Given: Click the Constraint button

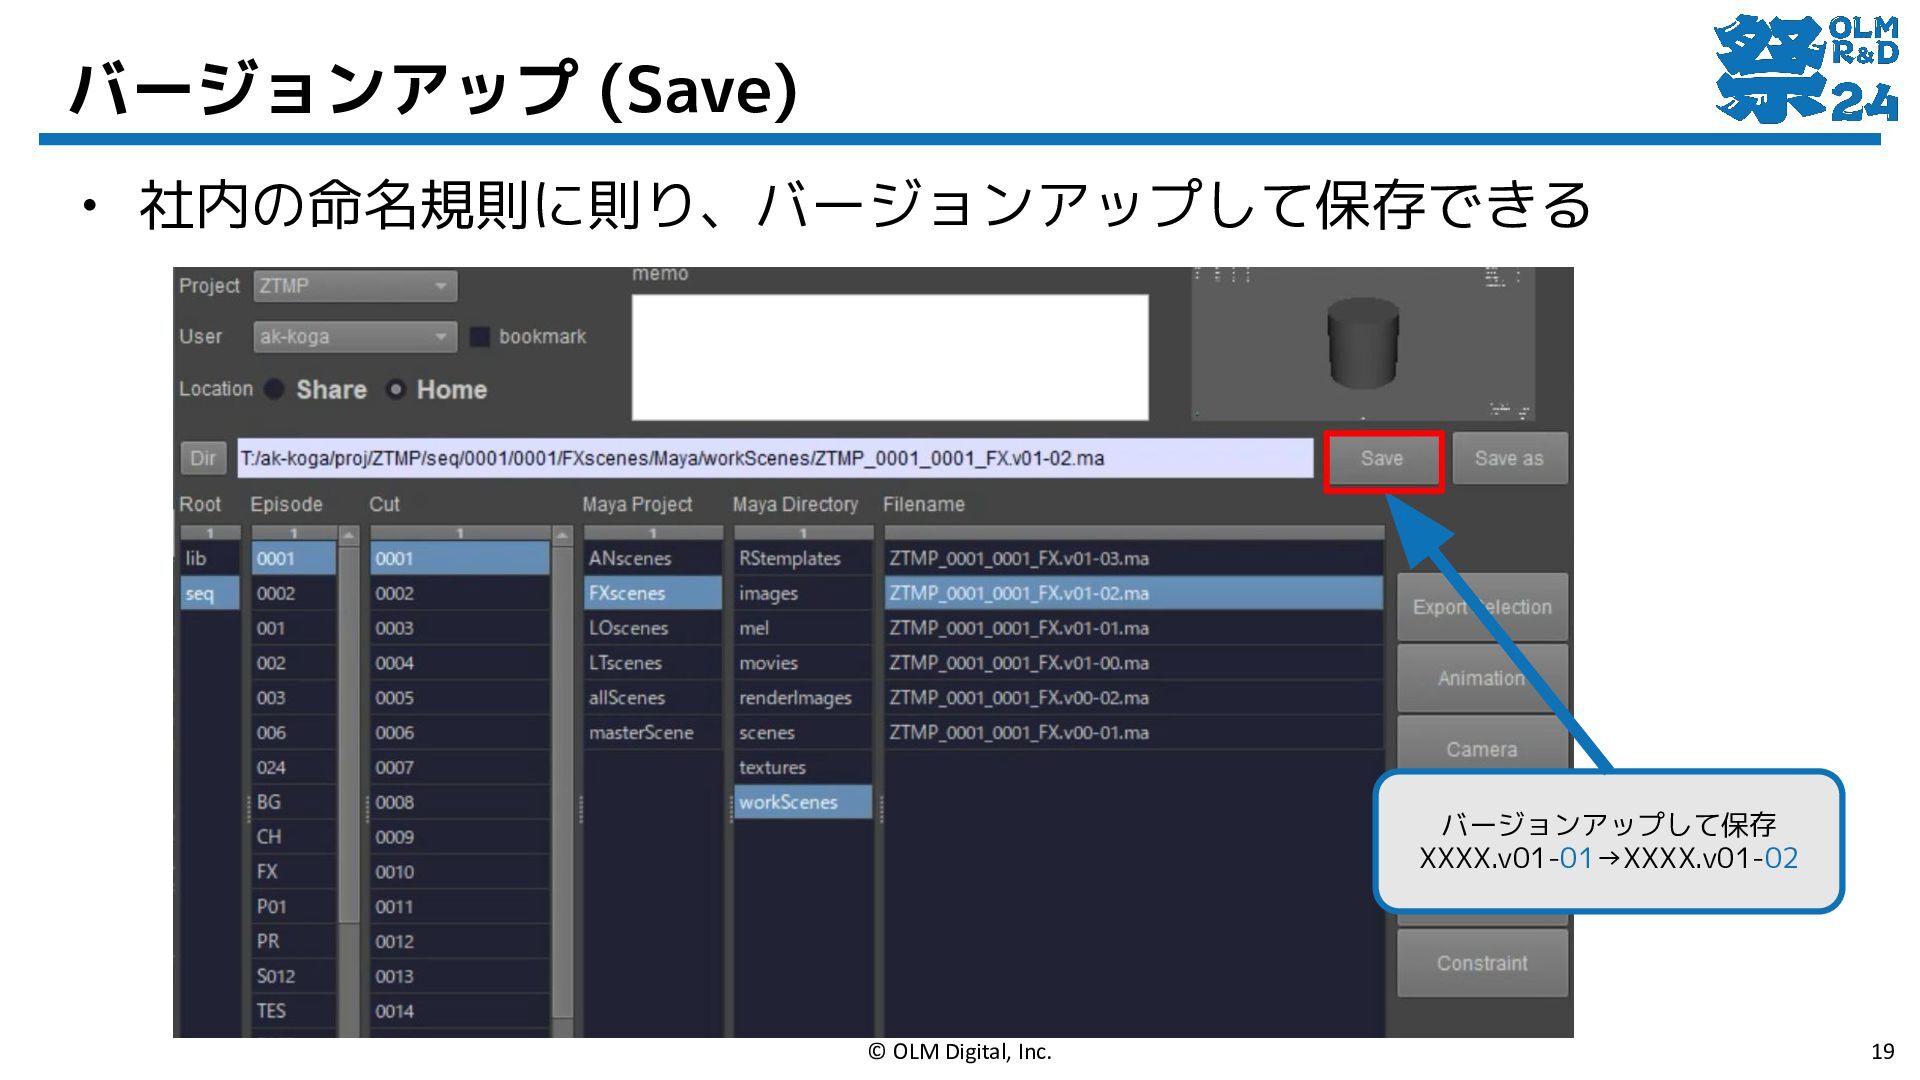Looking at the screenshot, I should point(1482,963).
